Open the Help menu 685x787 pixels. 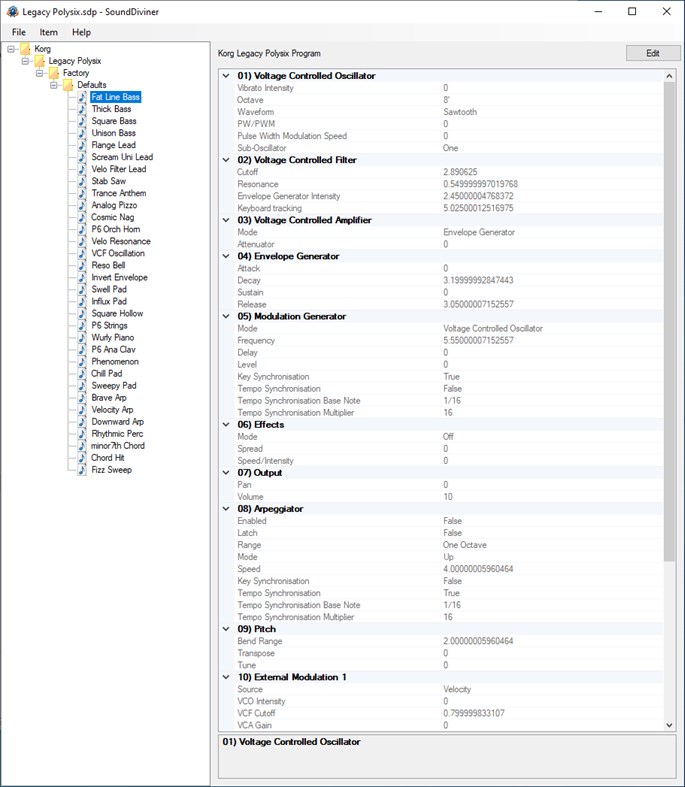81,32
